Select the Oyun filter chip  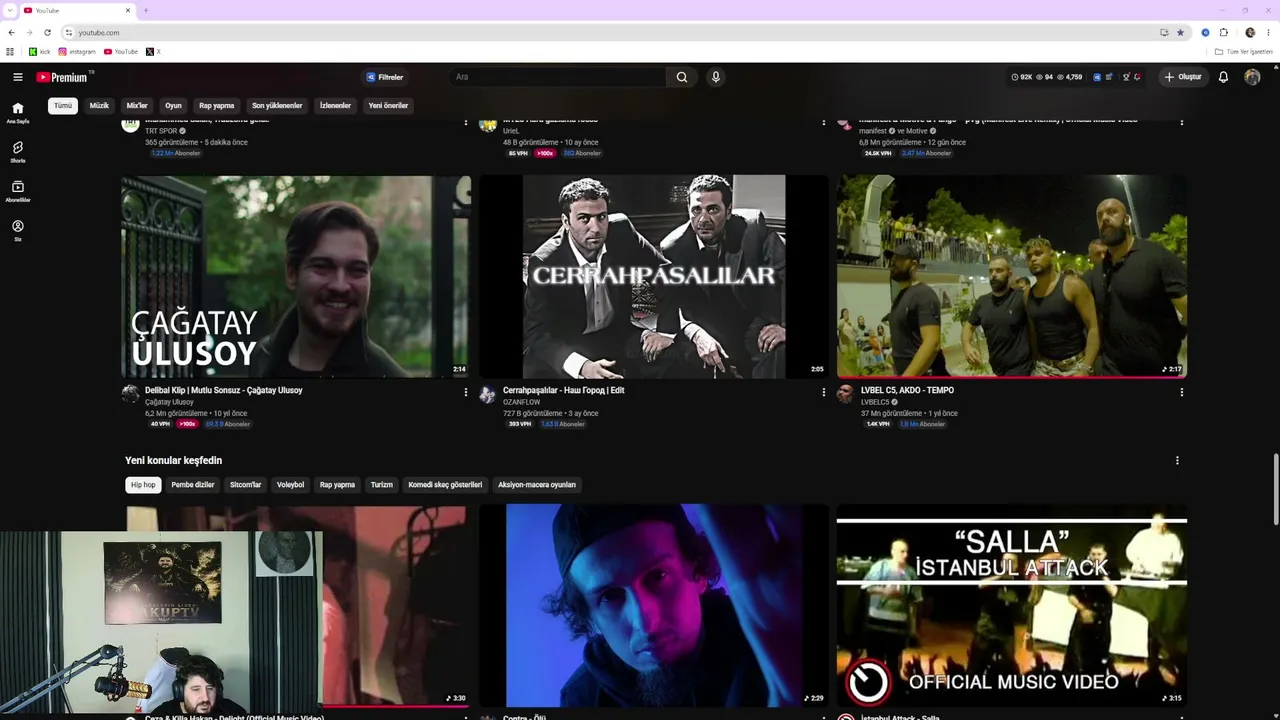coord(174,106)
